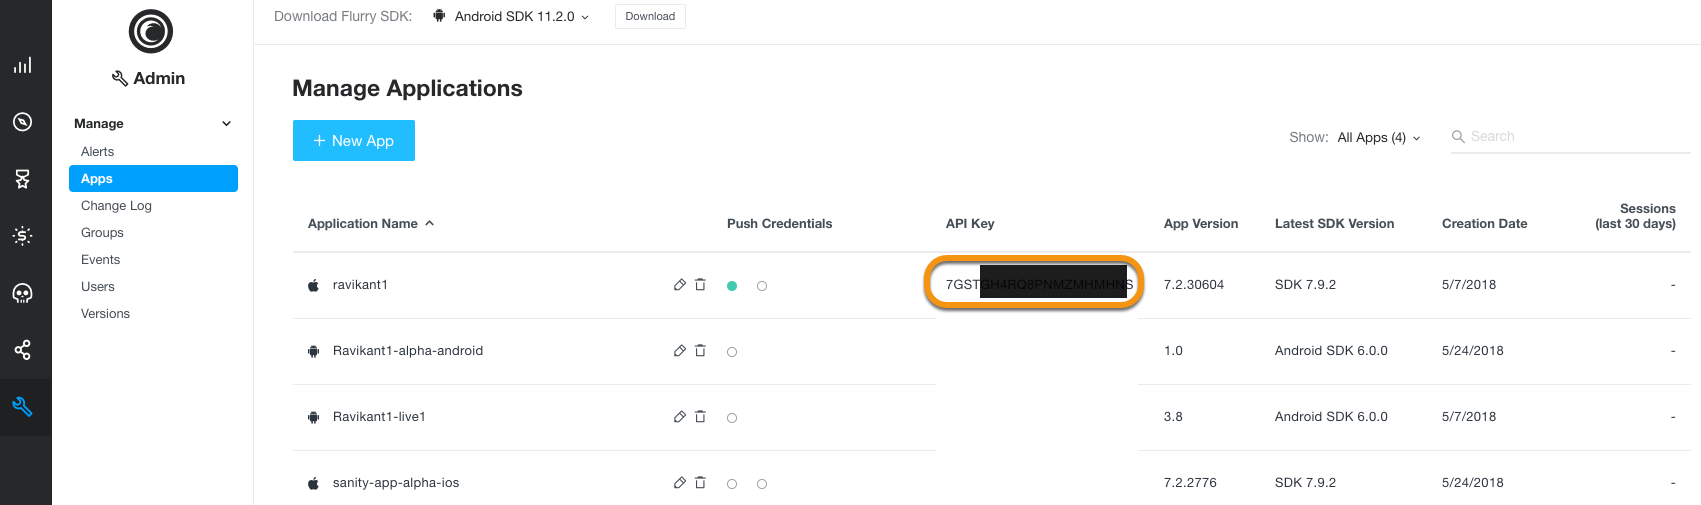Select the push credential circle for Ravikant1-alpha-android
This screenshot has height=505, width=1701.
coord(732,352)
